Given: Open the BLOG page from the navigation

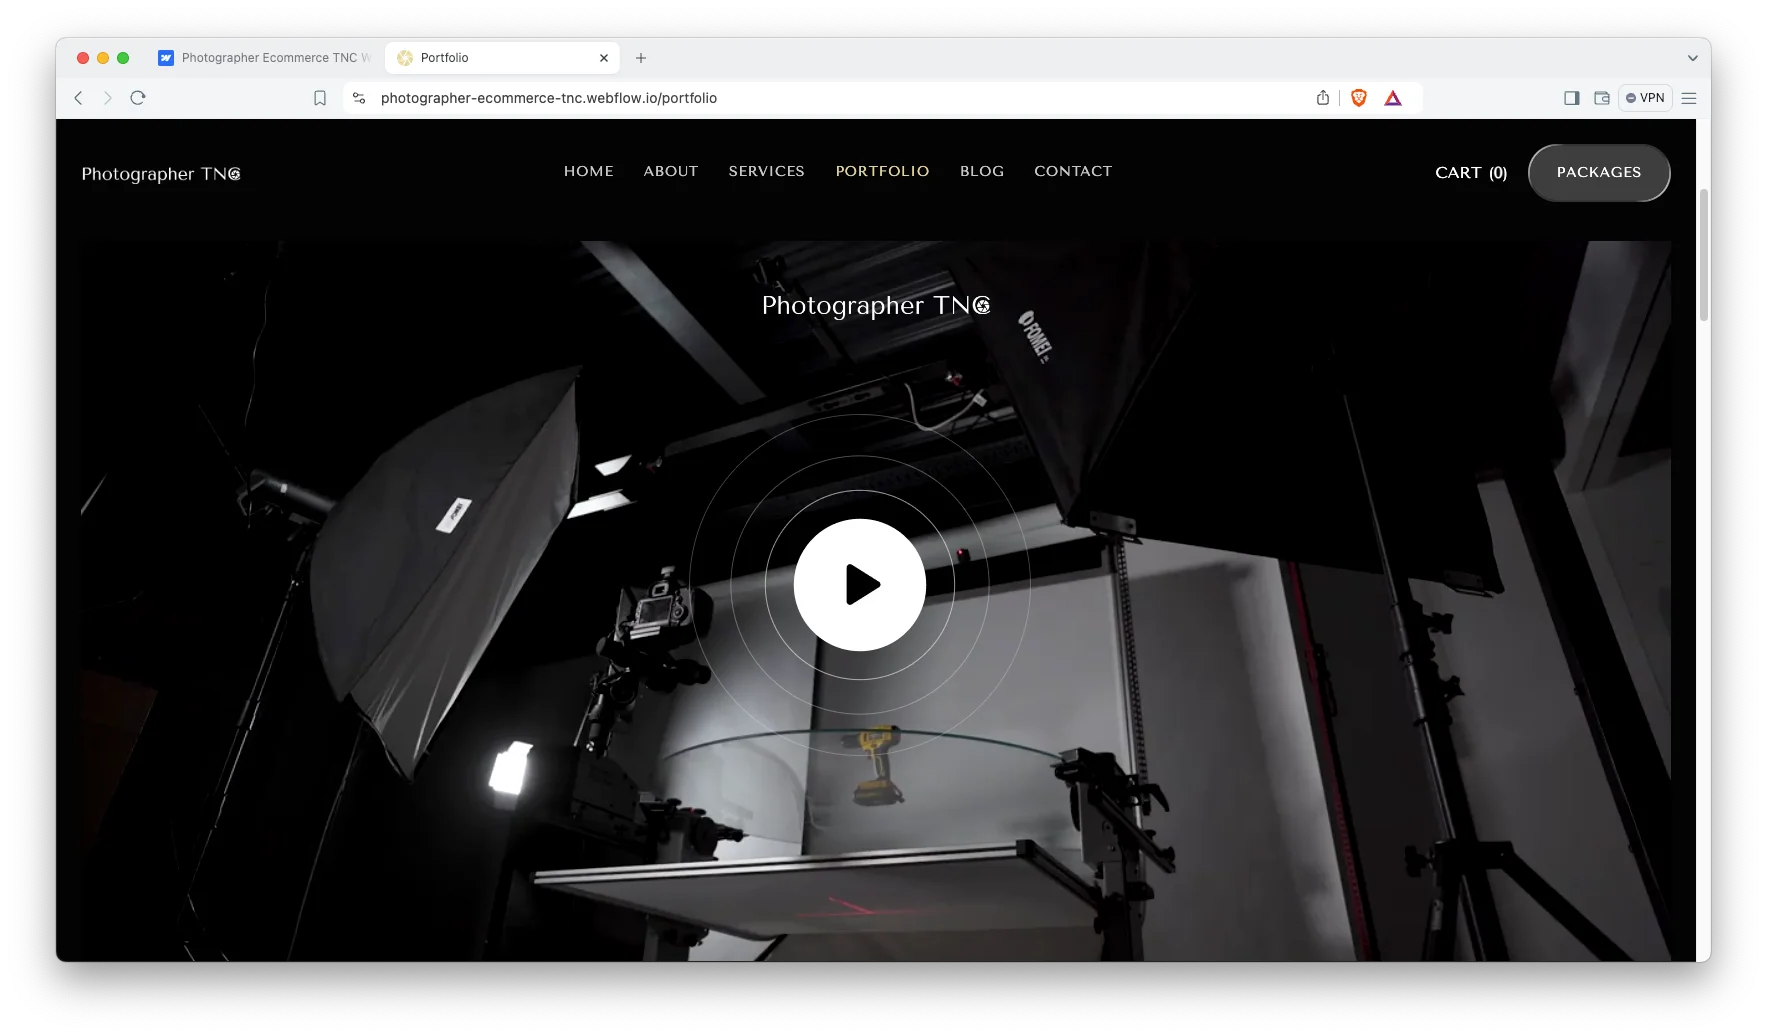Looking at the screenshot, I should pos(981,171).
